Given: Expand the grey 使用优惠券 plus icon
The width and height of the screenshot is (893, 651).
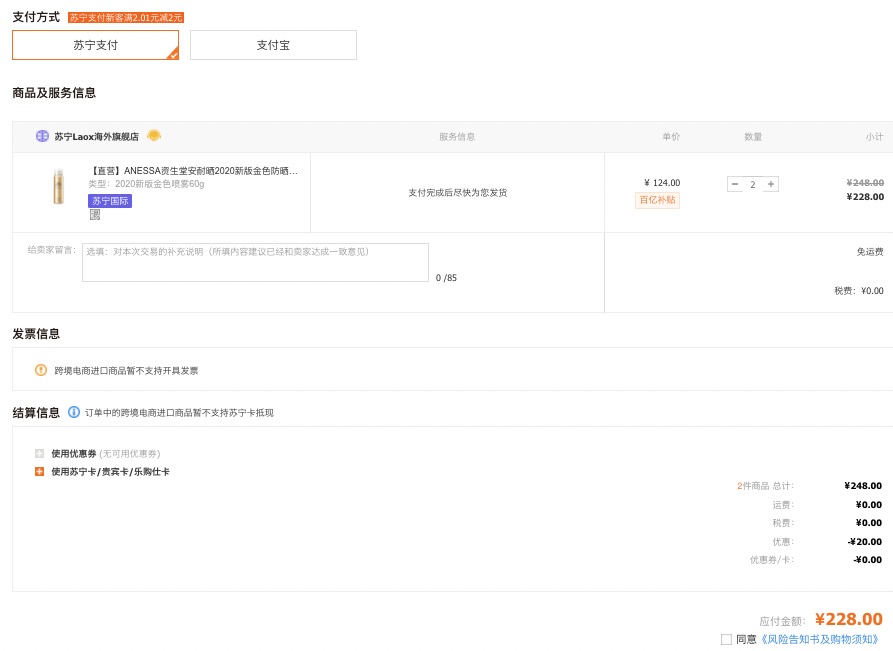Looking at the screenshot, I should (39, 453).
